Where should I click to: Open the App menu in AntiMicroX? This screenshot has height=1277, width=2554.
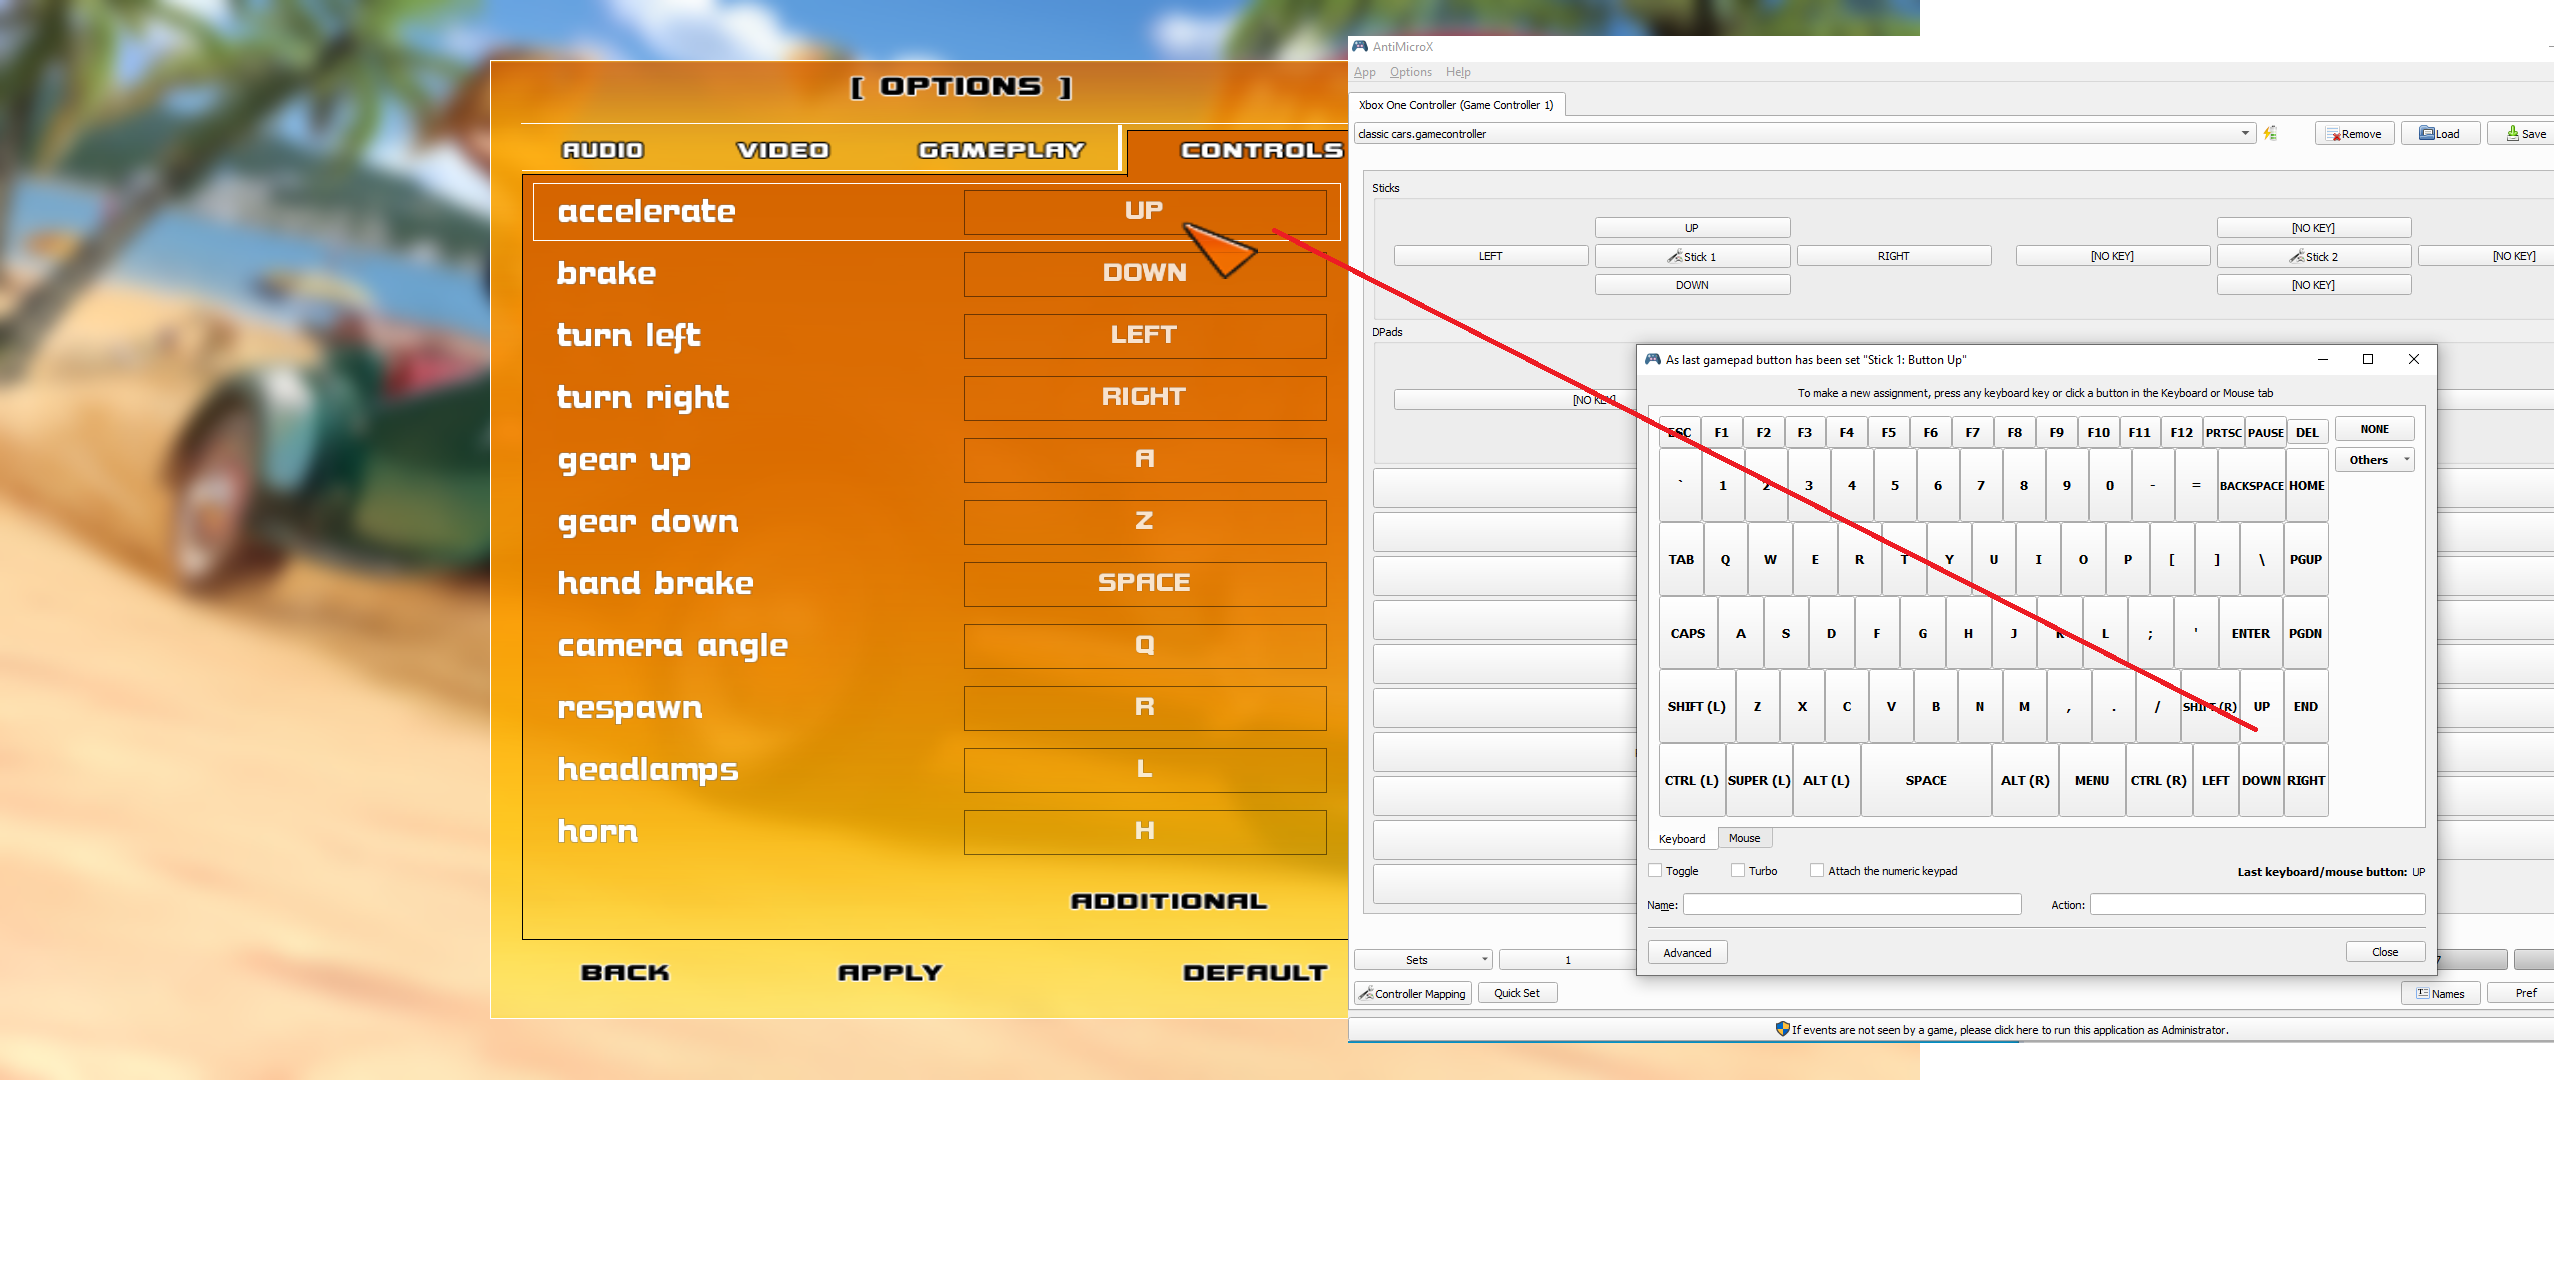[x=1364, y=72]
